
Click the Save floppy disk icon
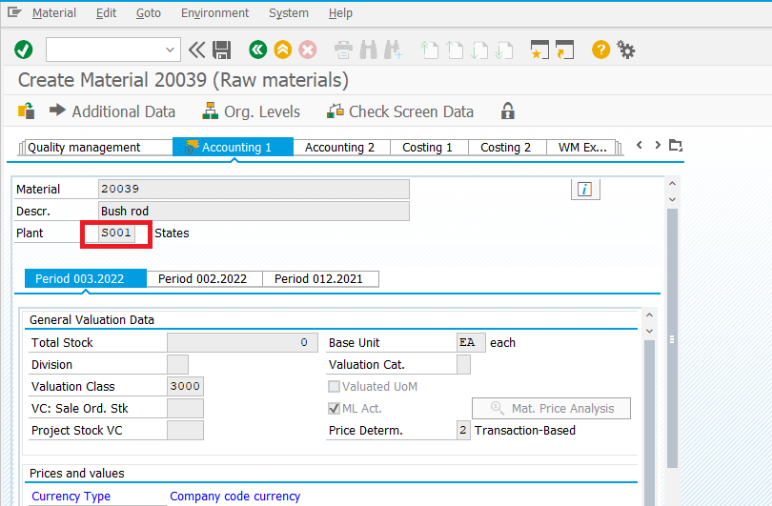tap(222, 49)
